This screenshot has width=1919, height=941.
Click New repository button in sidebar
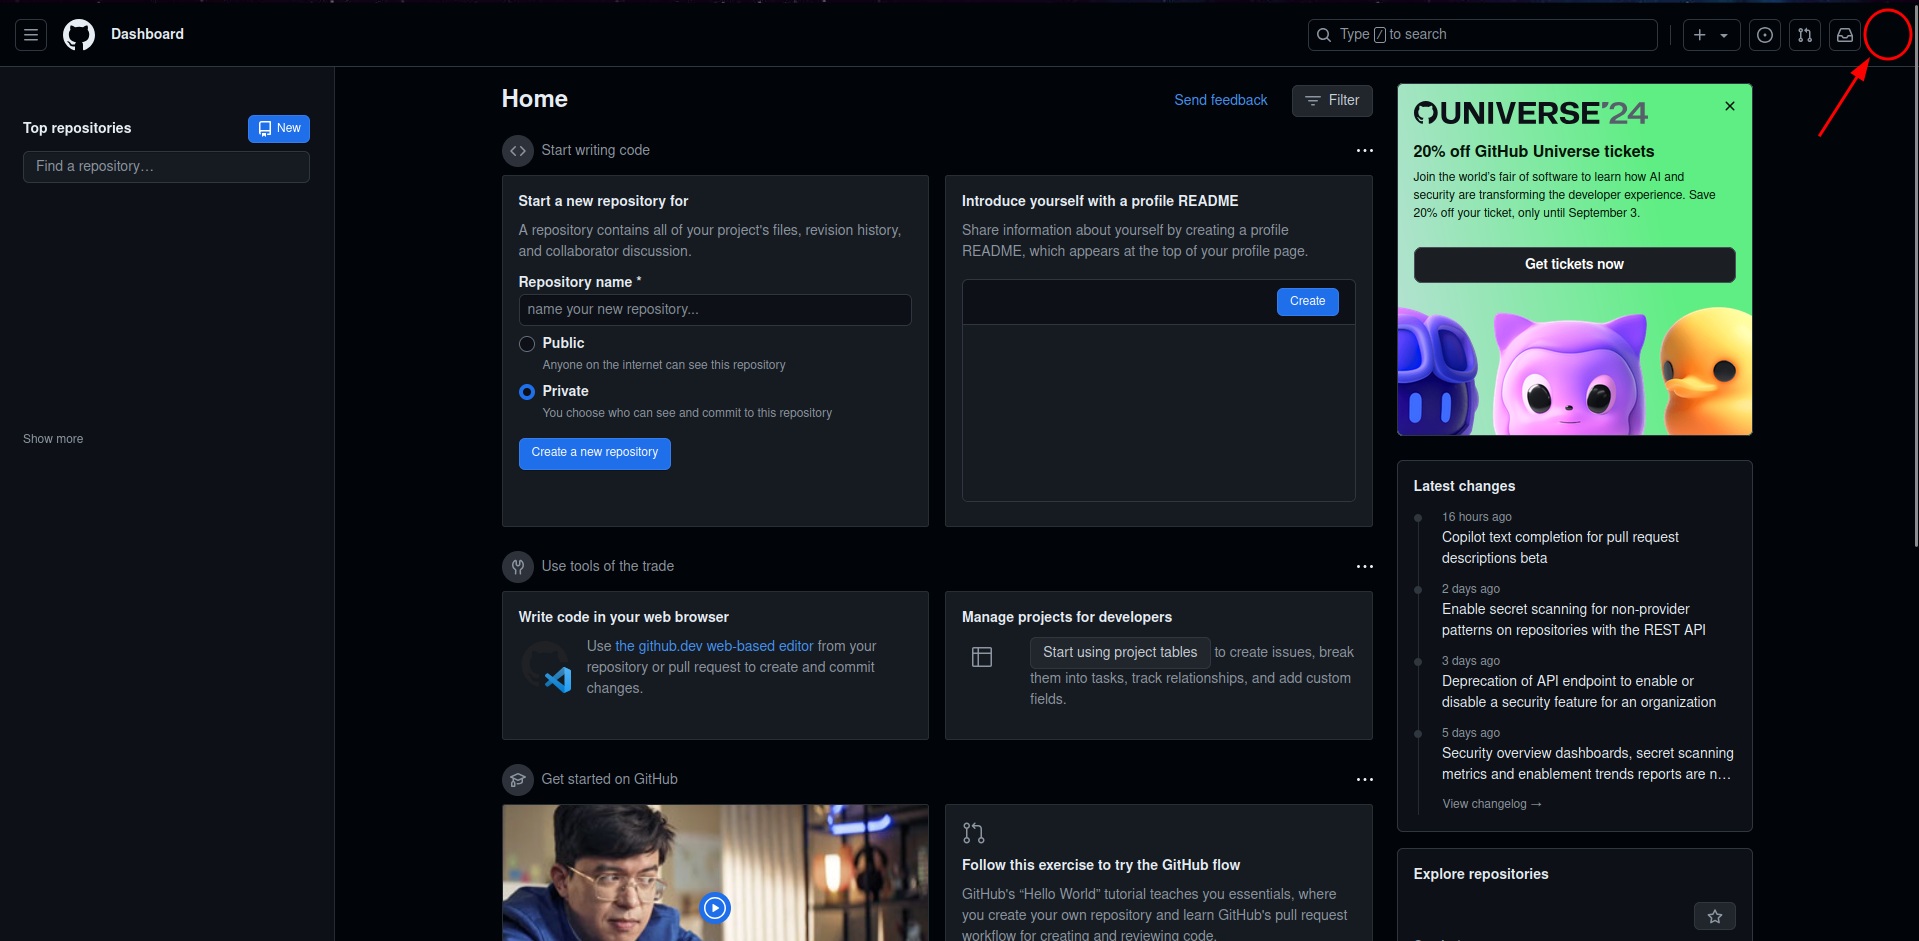(x=279, y=129)
